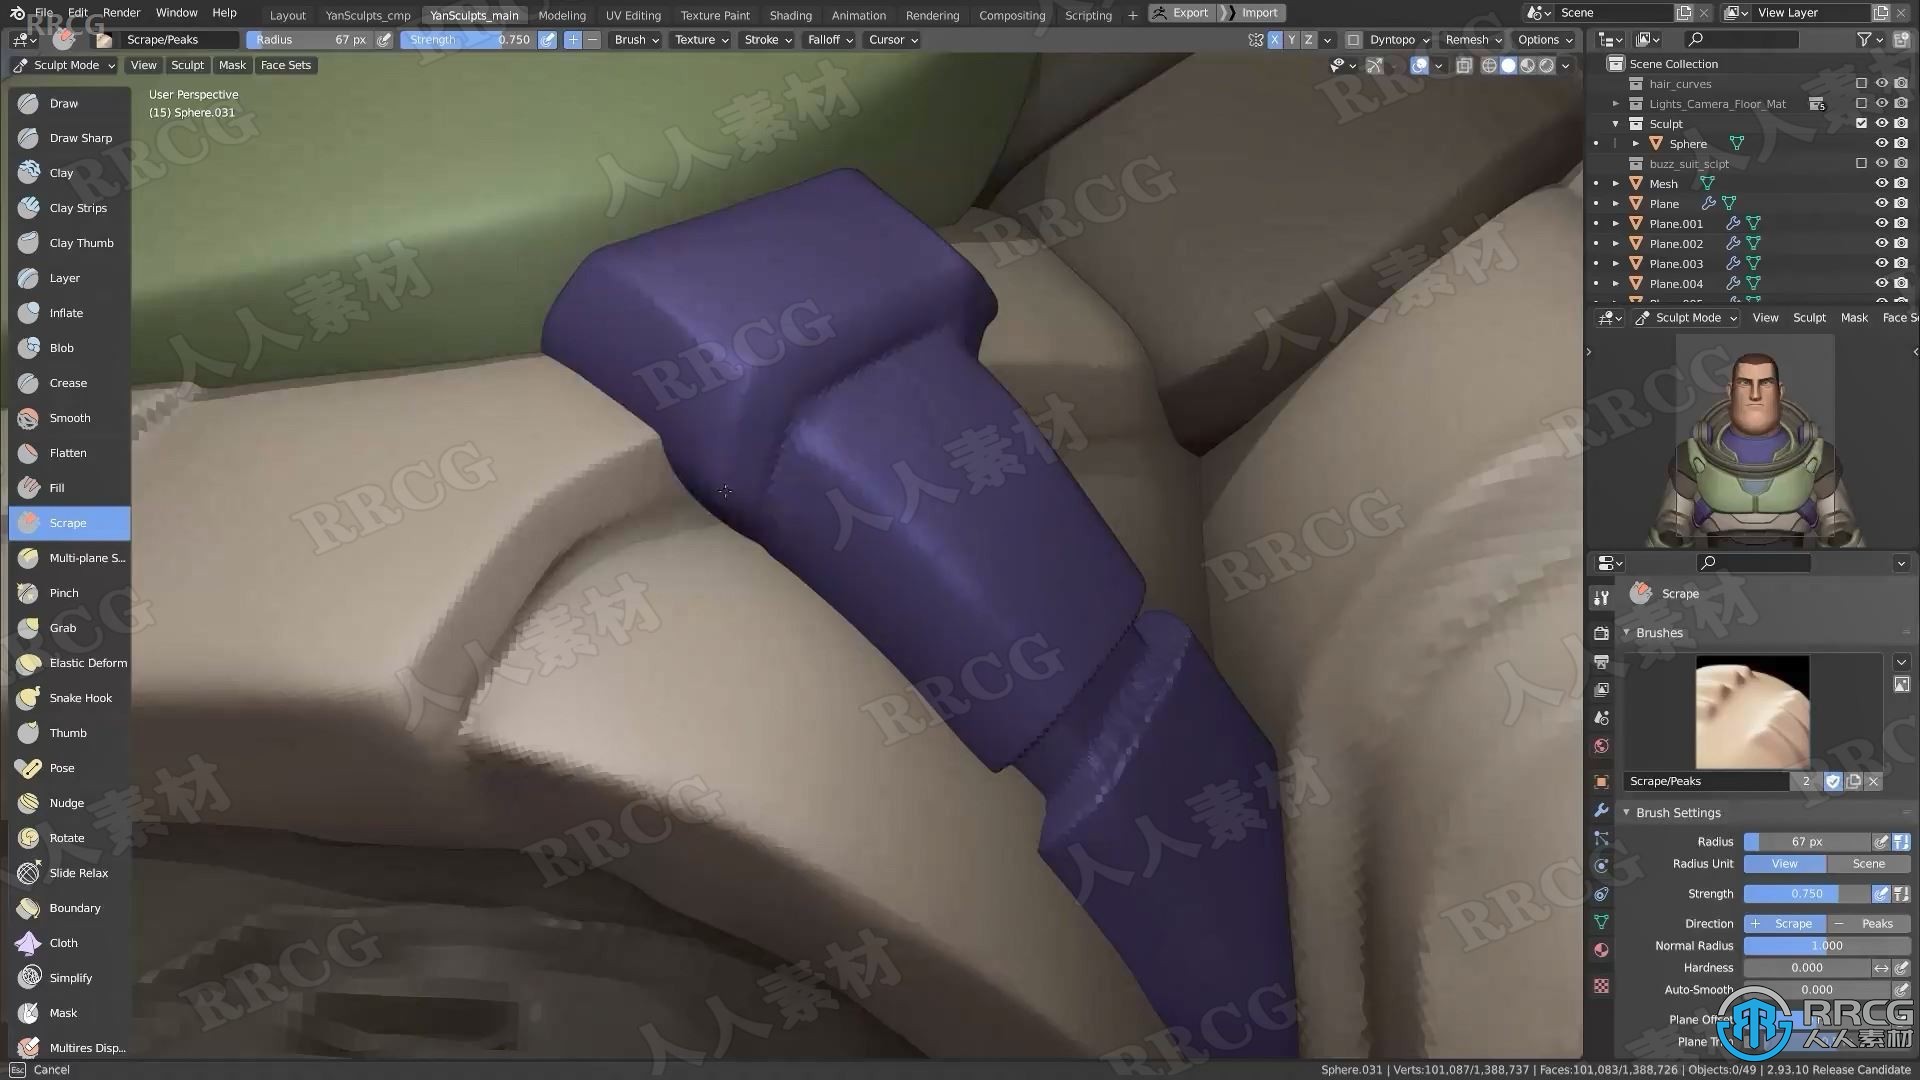The image size is (1920, 1080).
Task: Set brush Direction to Peaks
Action: 1868,924
